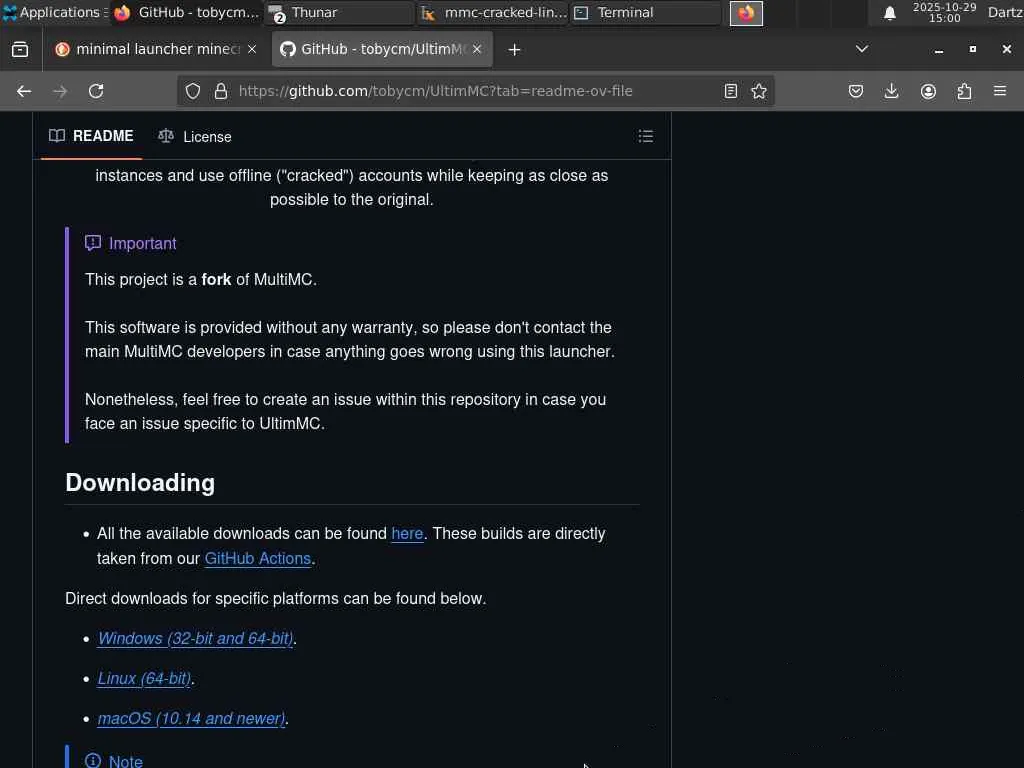Open the tracking protection shield icon
The image size is (1024, 768).
(x=193, y=91)
